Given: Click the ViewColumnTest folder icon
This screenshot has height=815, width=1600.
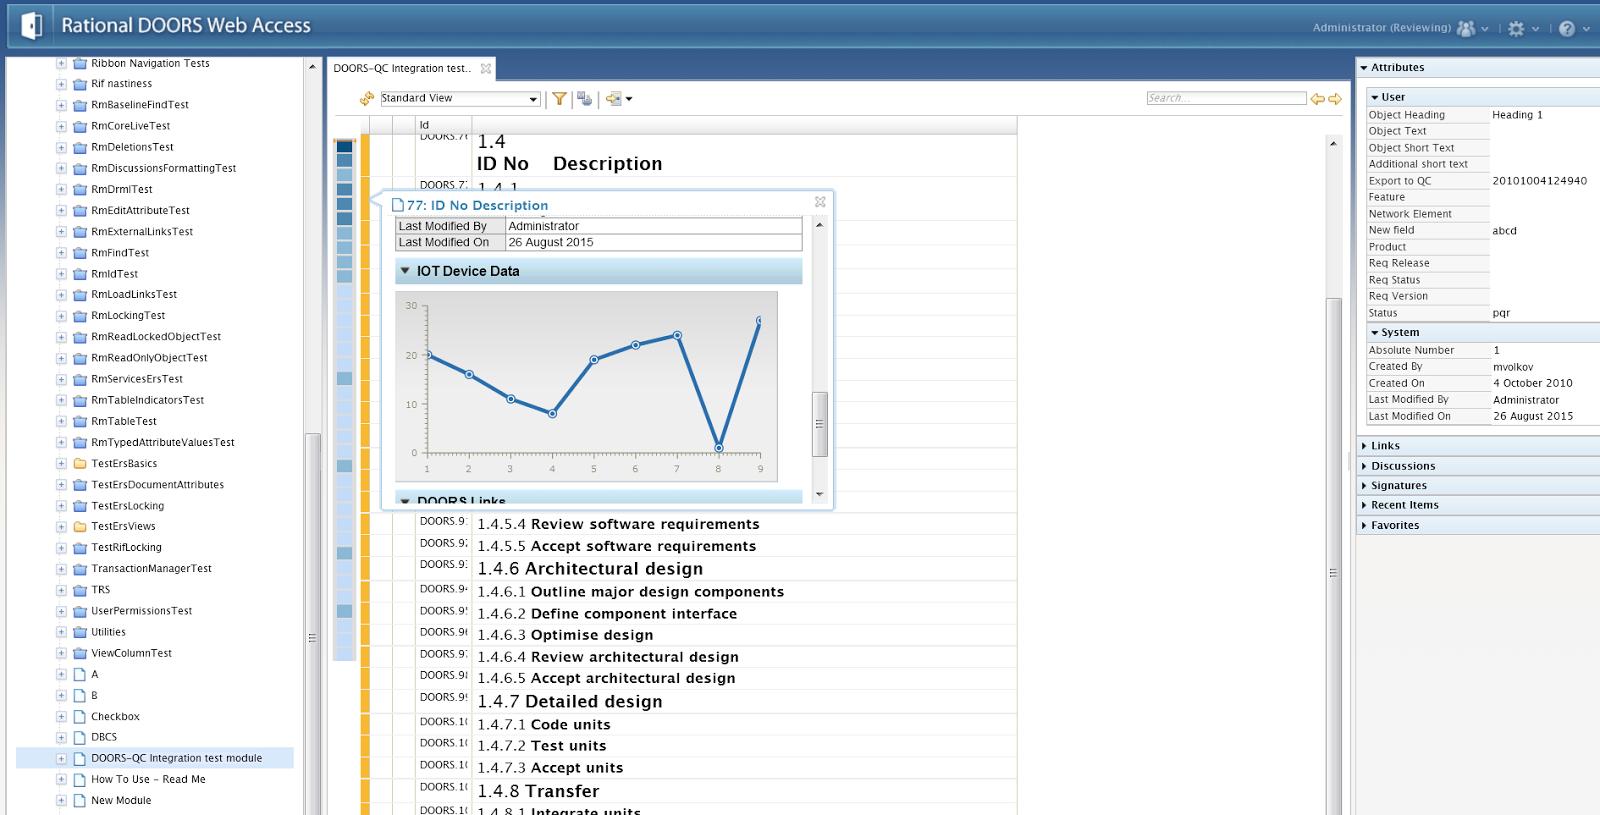Looking at the screenshot, I should pos(80,653).
